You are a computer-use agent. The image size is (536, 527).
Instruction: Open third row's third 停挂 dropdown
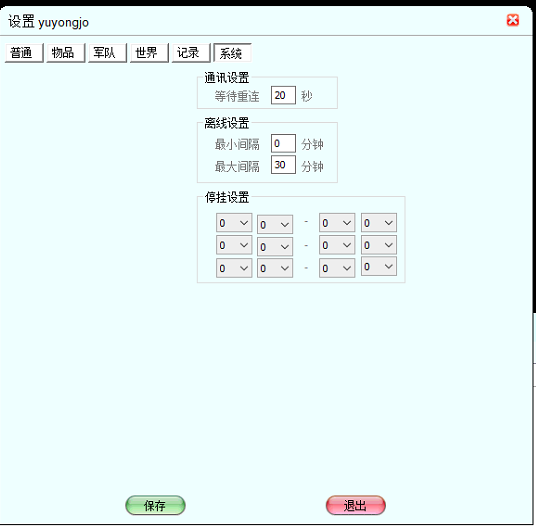337,268
